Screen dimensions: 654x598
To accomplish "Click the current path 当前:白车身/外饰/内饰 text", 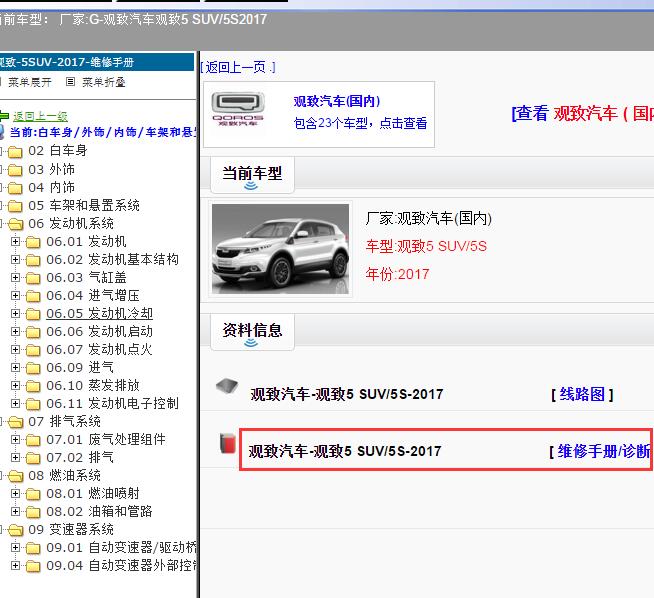I will 103,132.
